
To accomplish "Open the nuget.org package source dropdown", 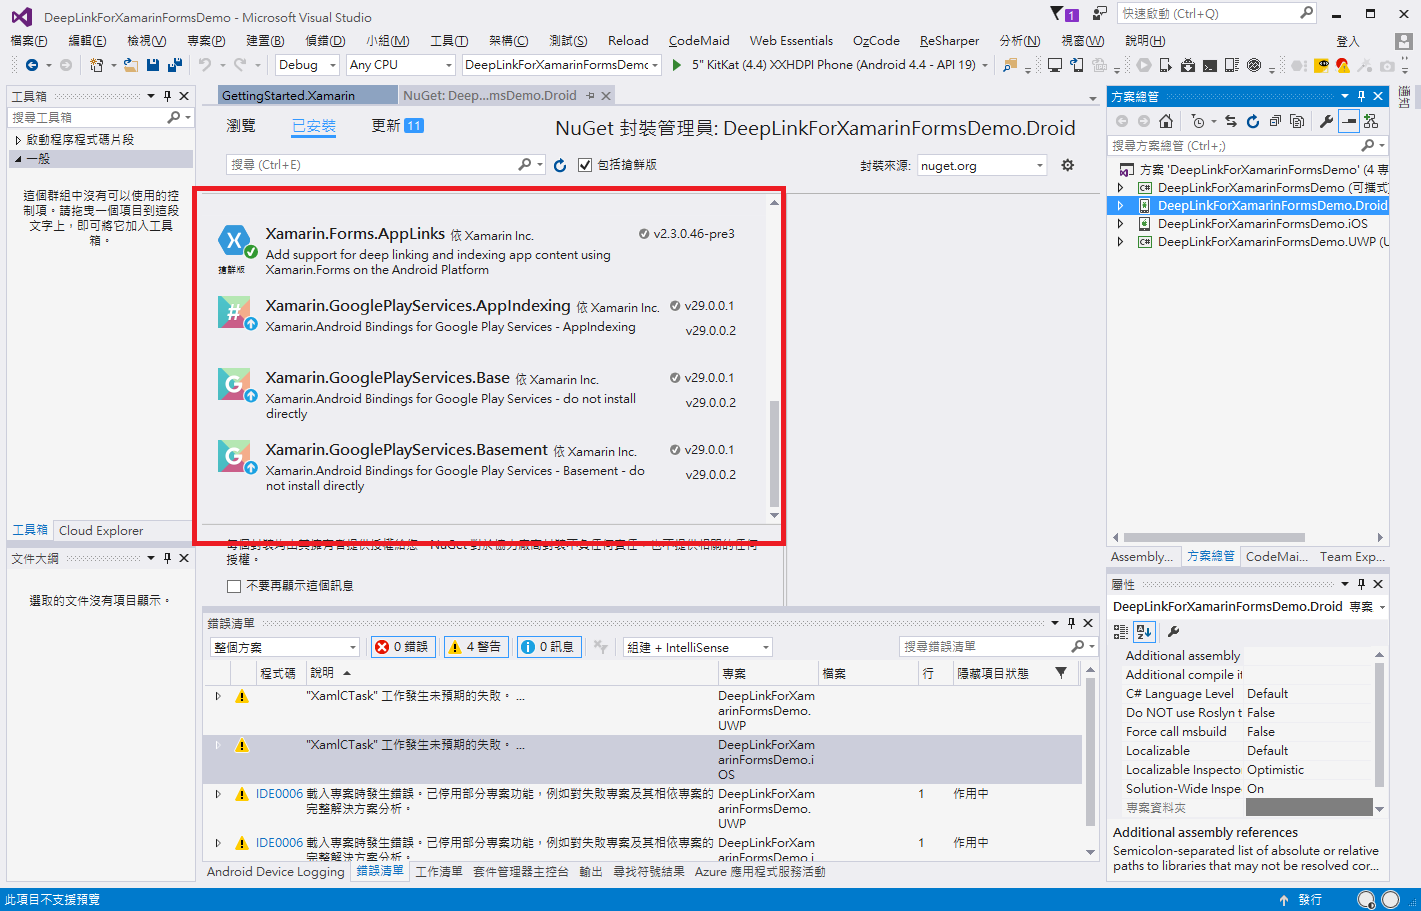I will pos(981,166).
